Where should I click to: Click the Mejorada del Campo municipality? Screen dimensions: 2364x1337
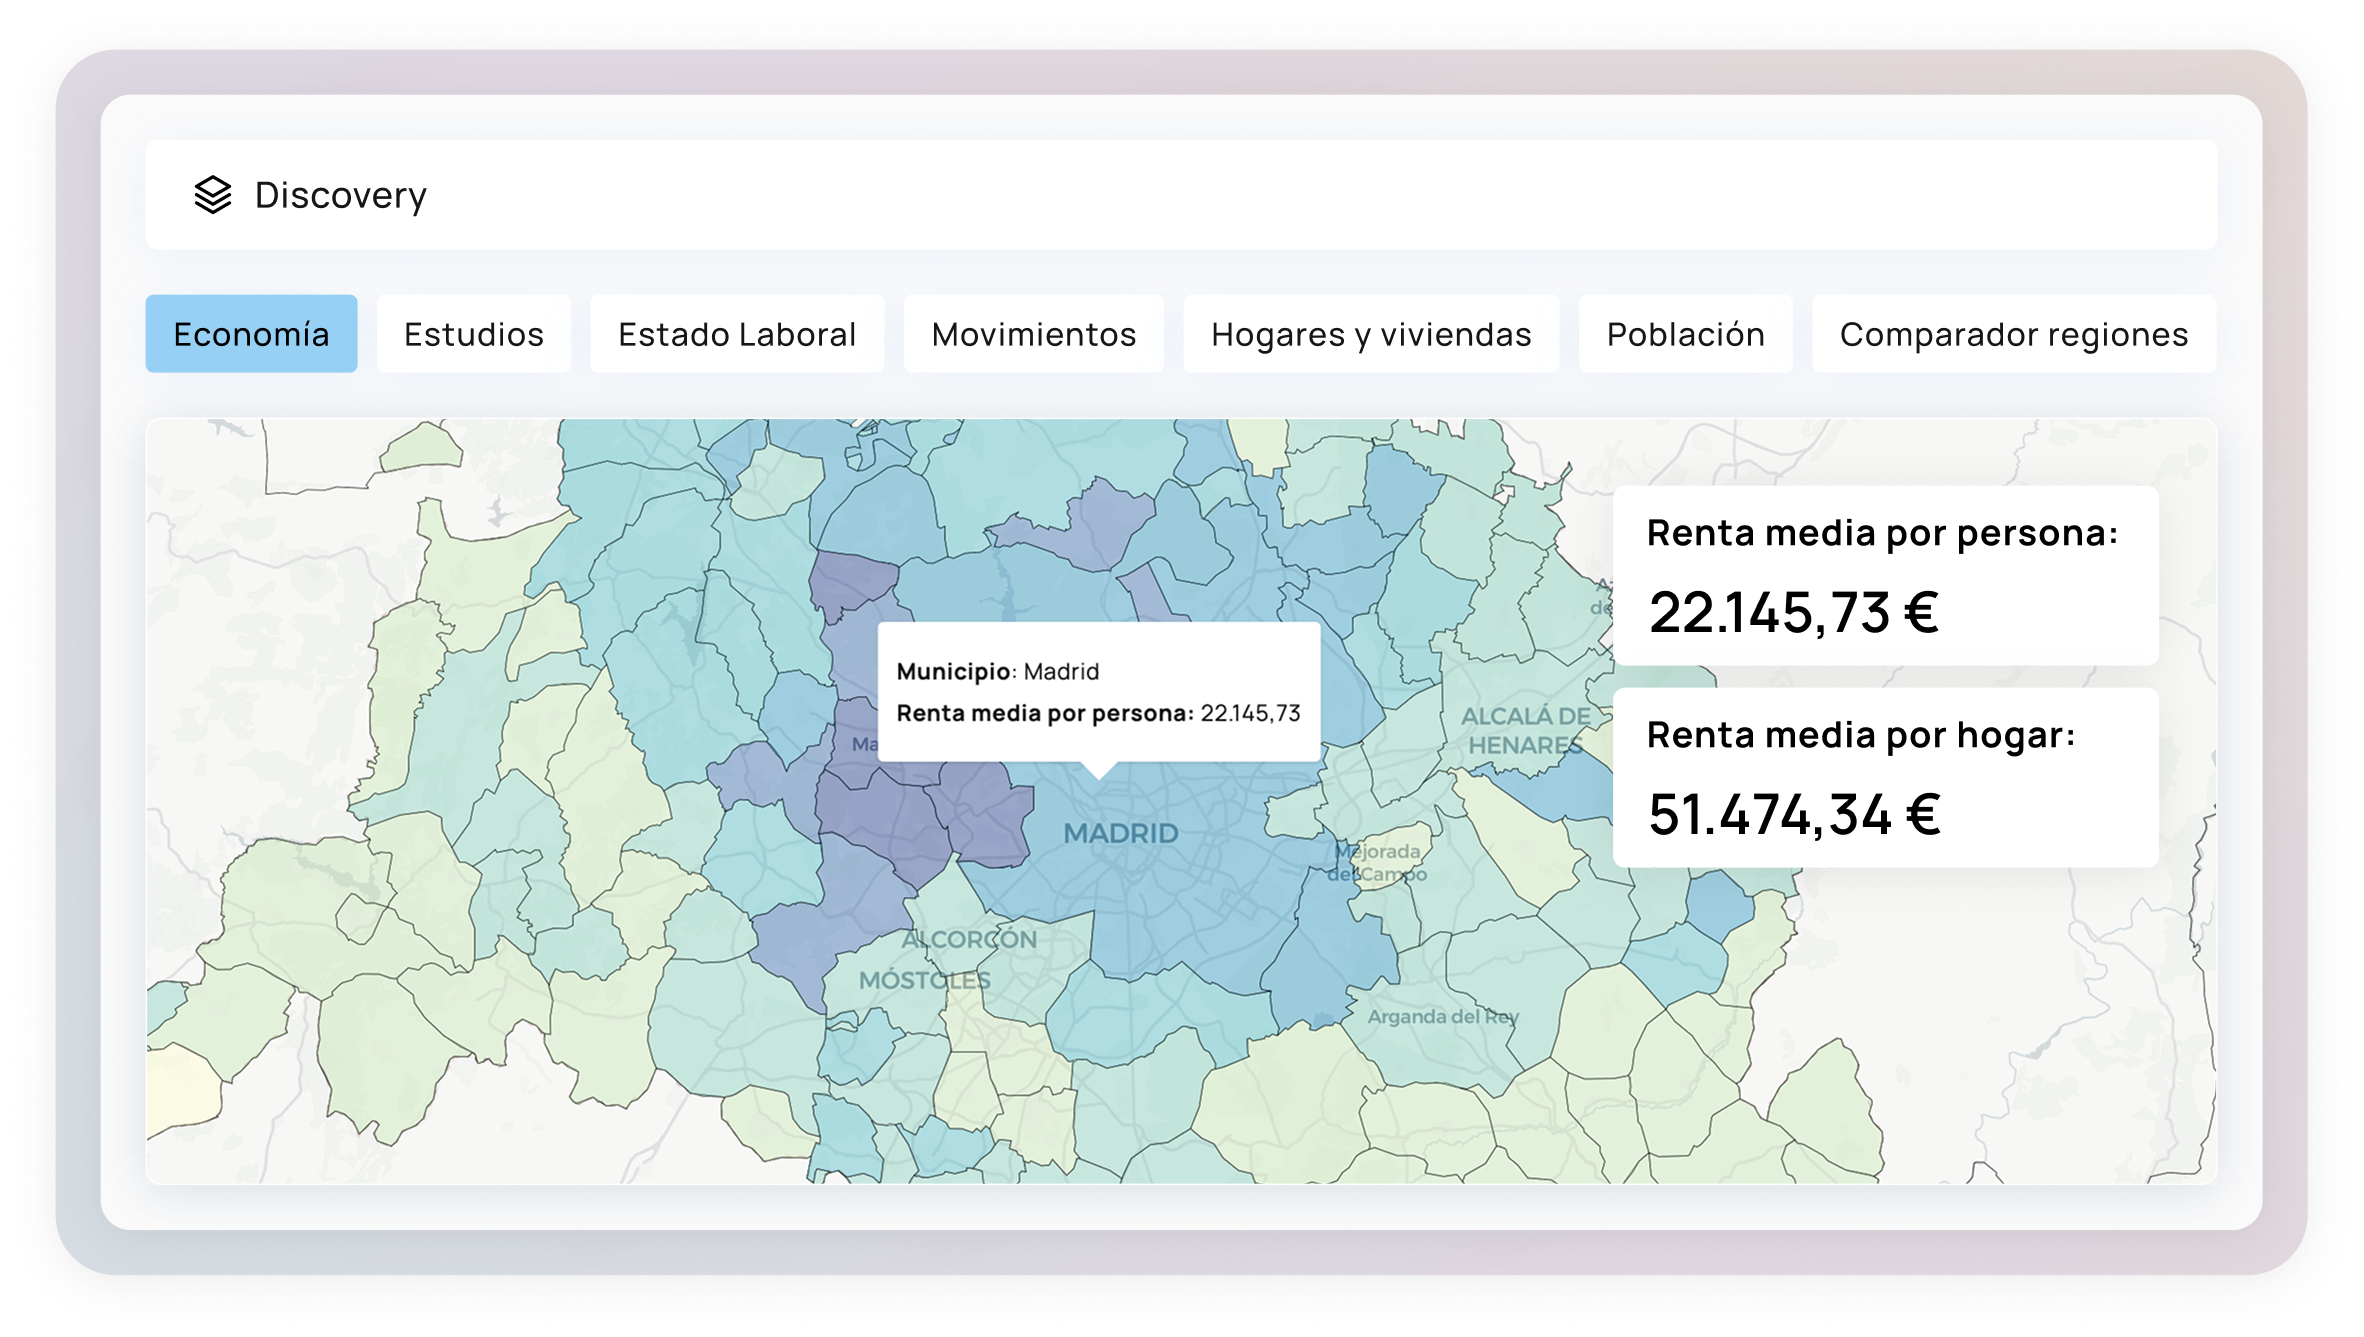pyautogui.click(x=1378, y=862)
